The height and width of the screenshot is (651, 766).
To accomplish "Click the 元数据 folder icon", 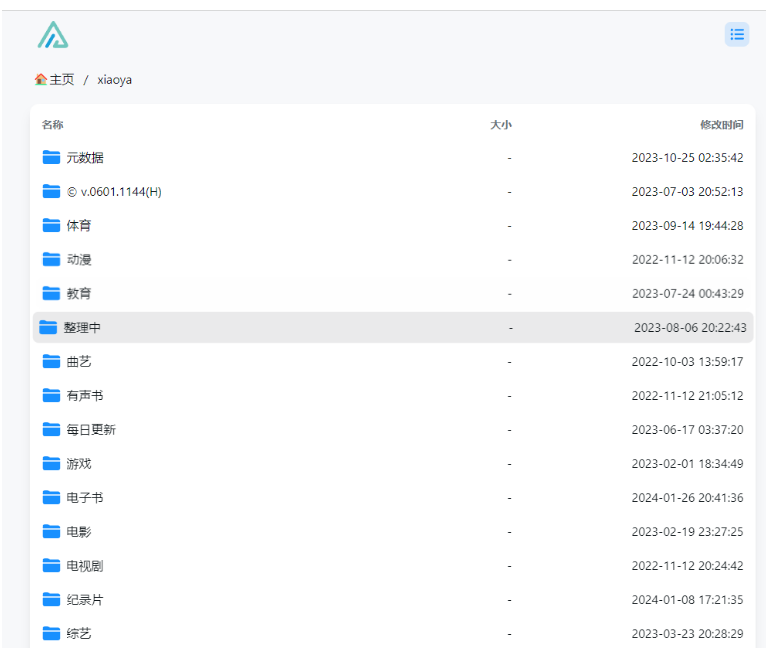I will (x=52, y=157).
